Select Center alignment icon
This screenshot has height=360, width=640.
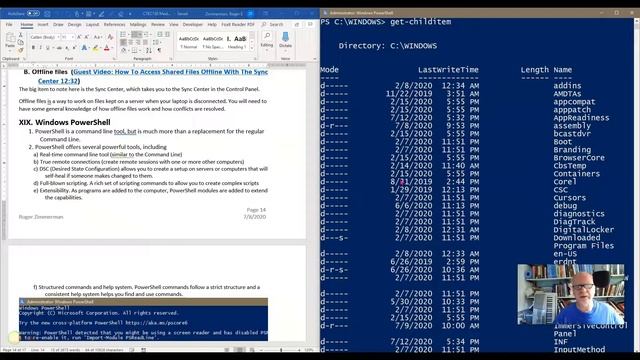click(131, 42)
